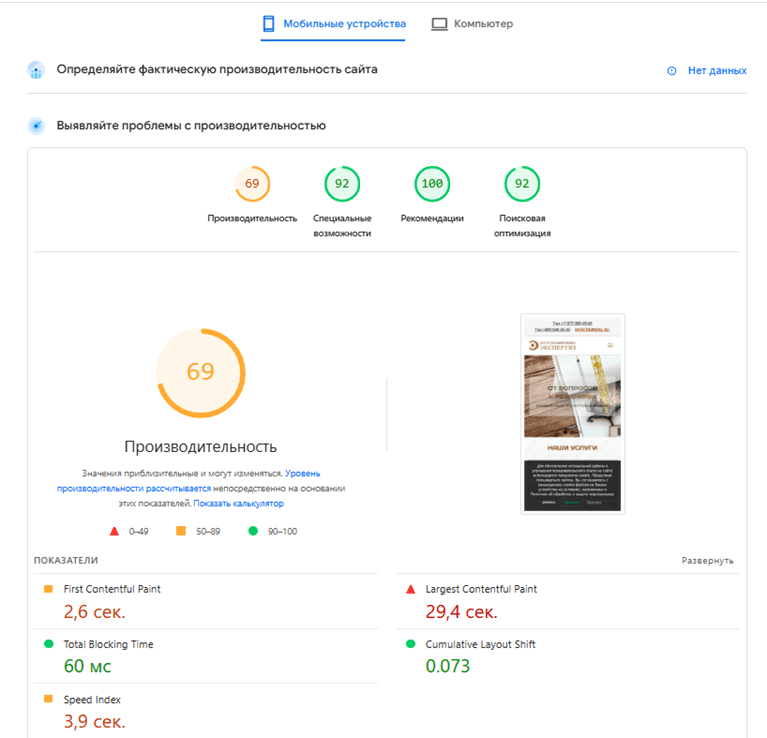Image resolution: width=767 pixels, height=738 pixels.
Task: Click the 2,6 сек. value
Action: pos(94,612)
